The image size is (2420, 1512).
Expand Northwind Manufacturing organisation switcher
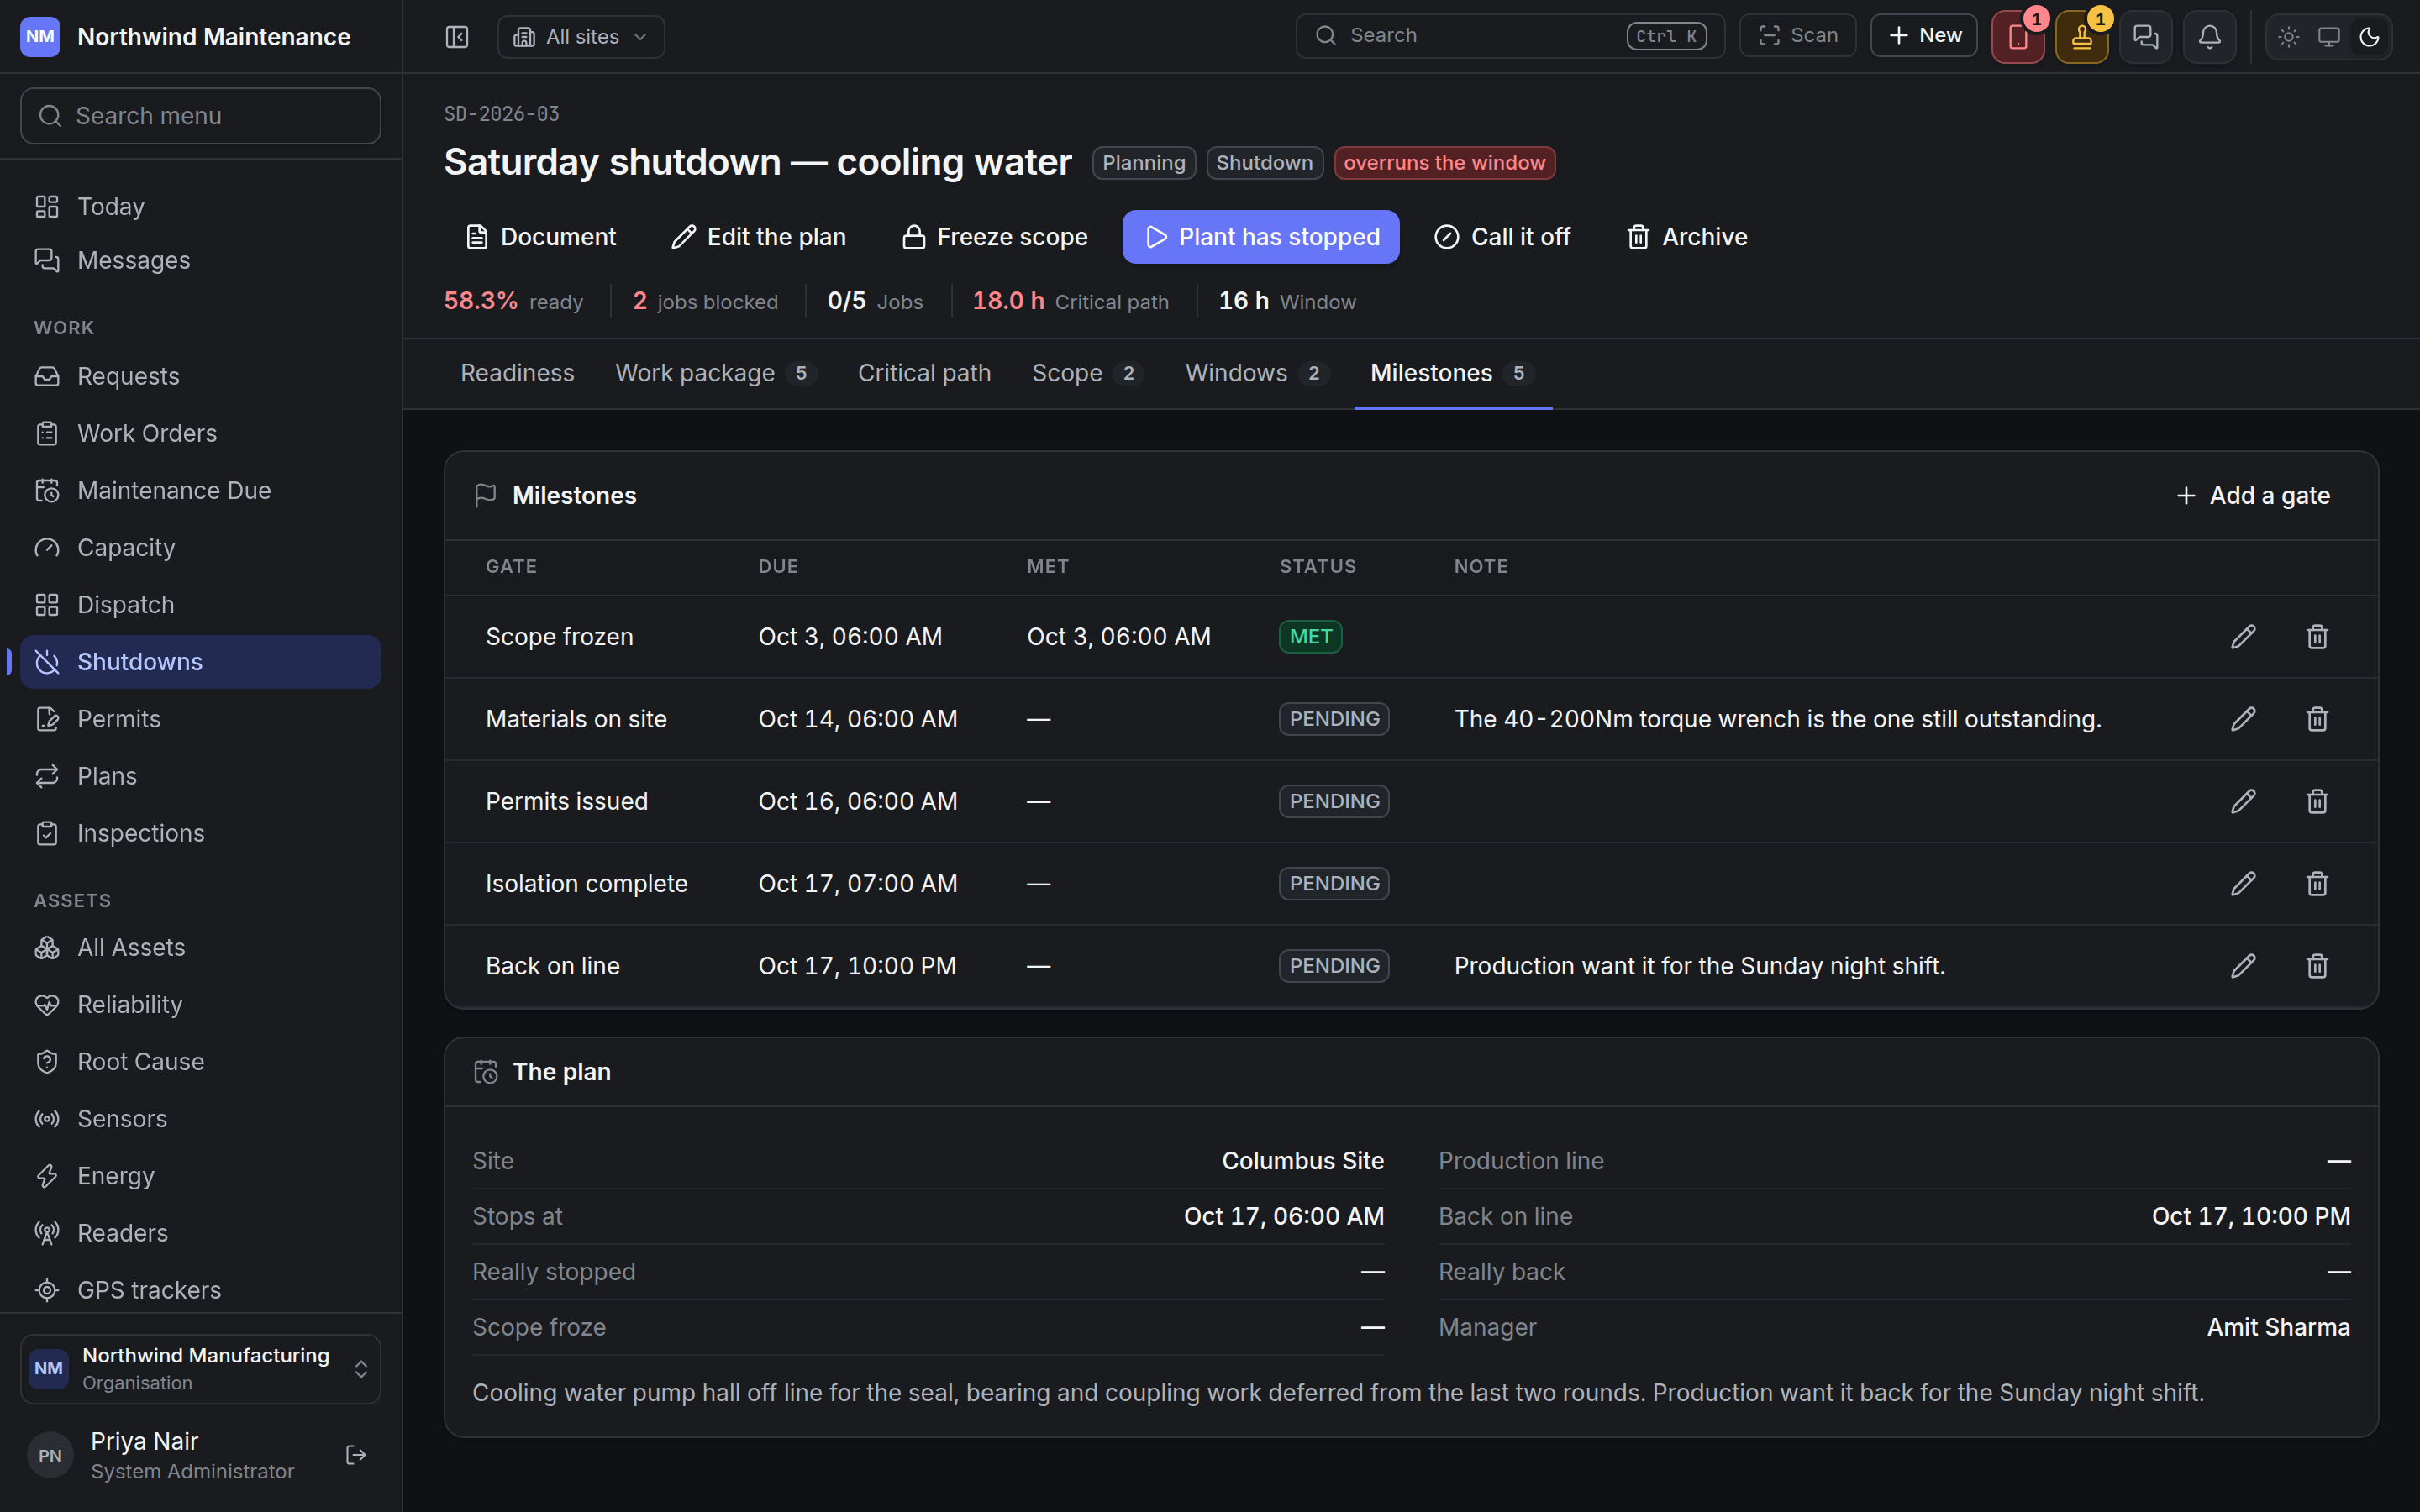tap(201, 1368)
